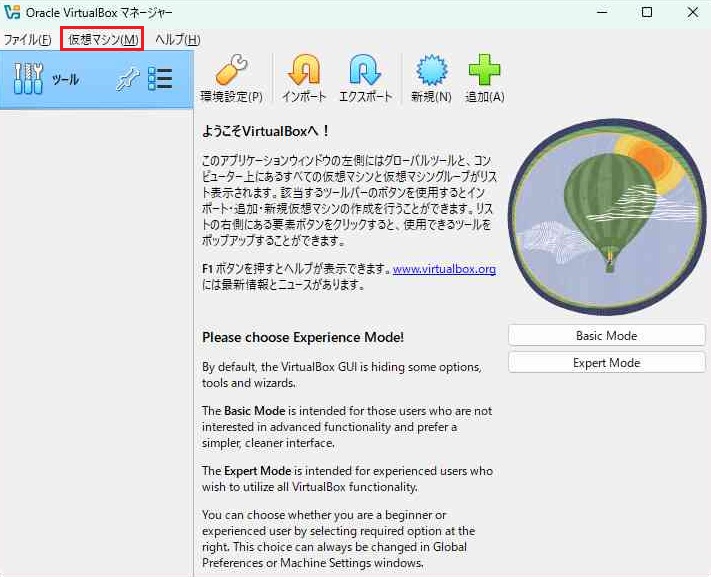
Task: Select the ツール item in the sidebar
Action: pos(97,79)
